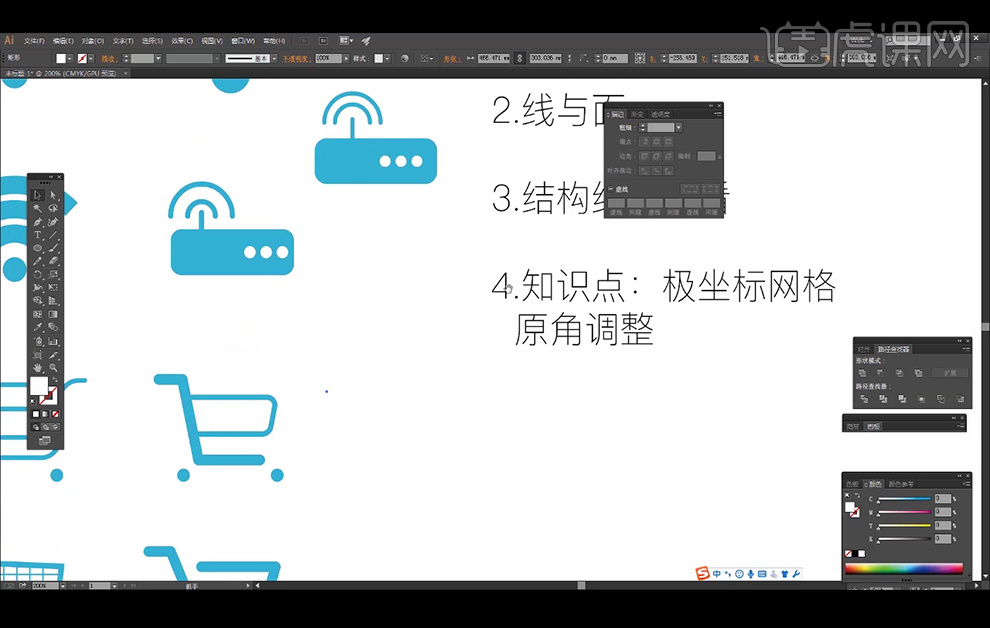Screen dimensions: 990x628
Task: Select the Type tool
Action: 38,235
